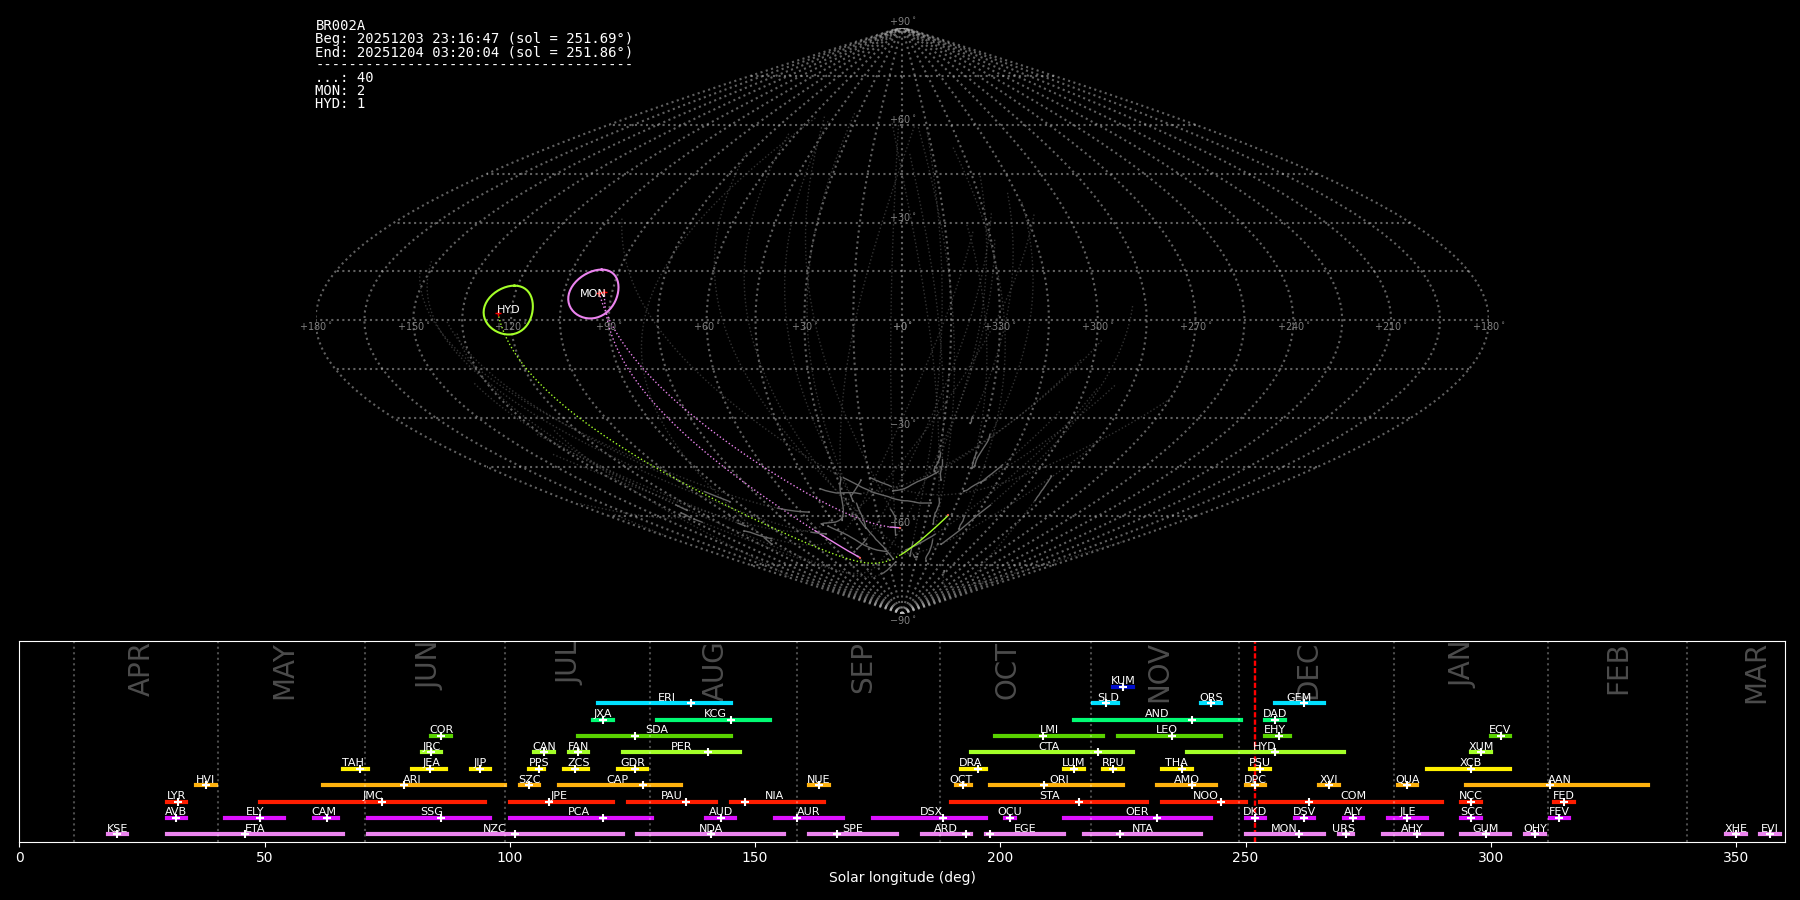Click the ORI shower label
This screenshot has width=1800, height=900.
(1059, 780)
